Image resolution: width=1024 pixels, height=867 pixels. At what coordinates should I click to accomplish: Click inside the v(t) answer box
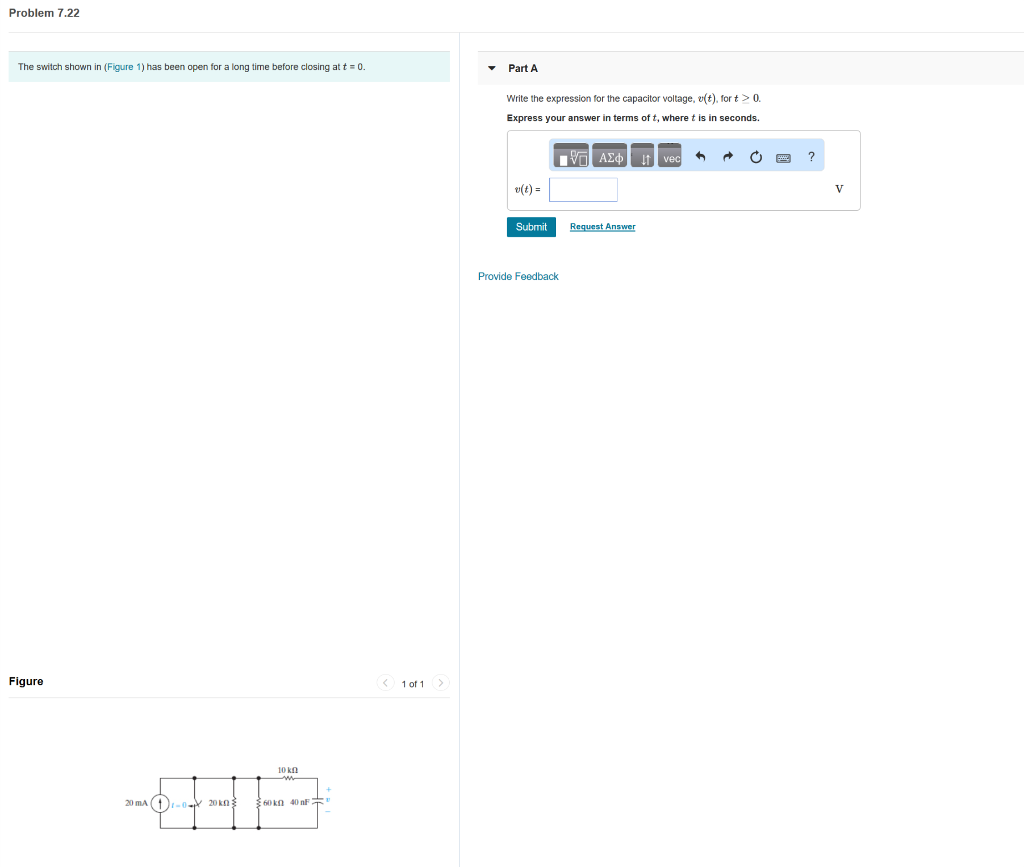[583, 189]
